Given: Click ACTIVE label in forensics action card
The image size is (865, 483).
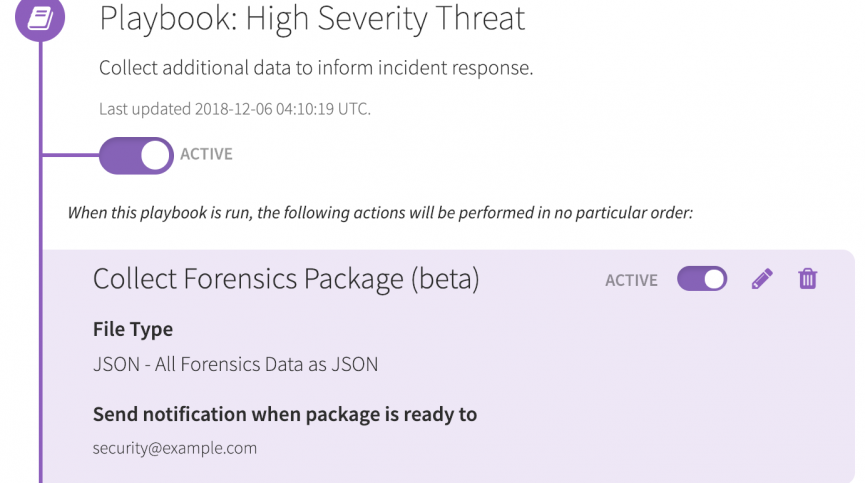Looking at the screenshot, I should (x=631, y=280).
